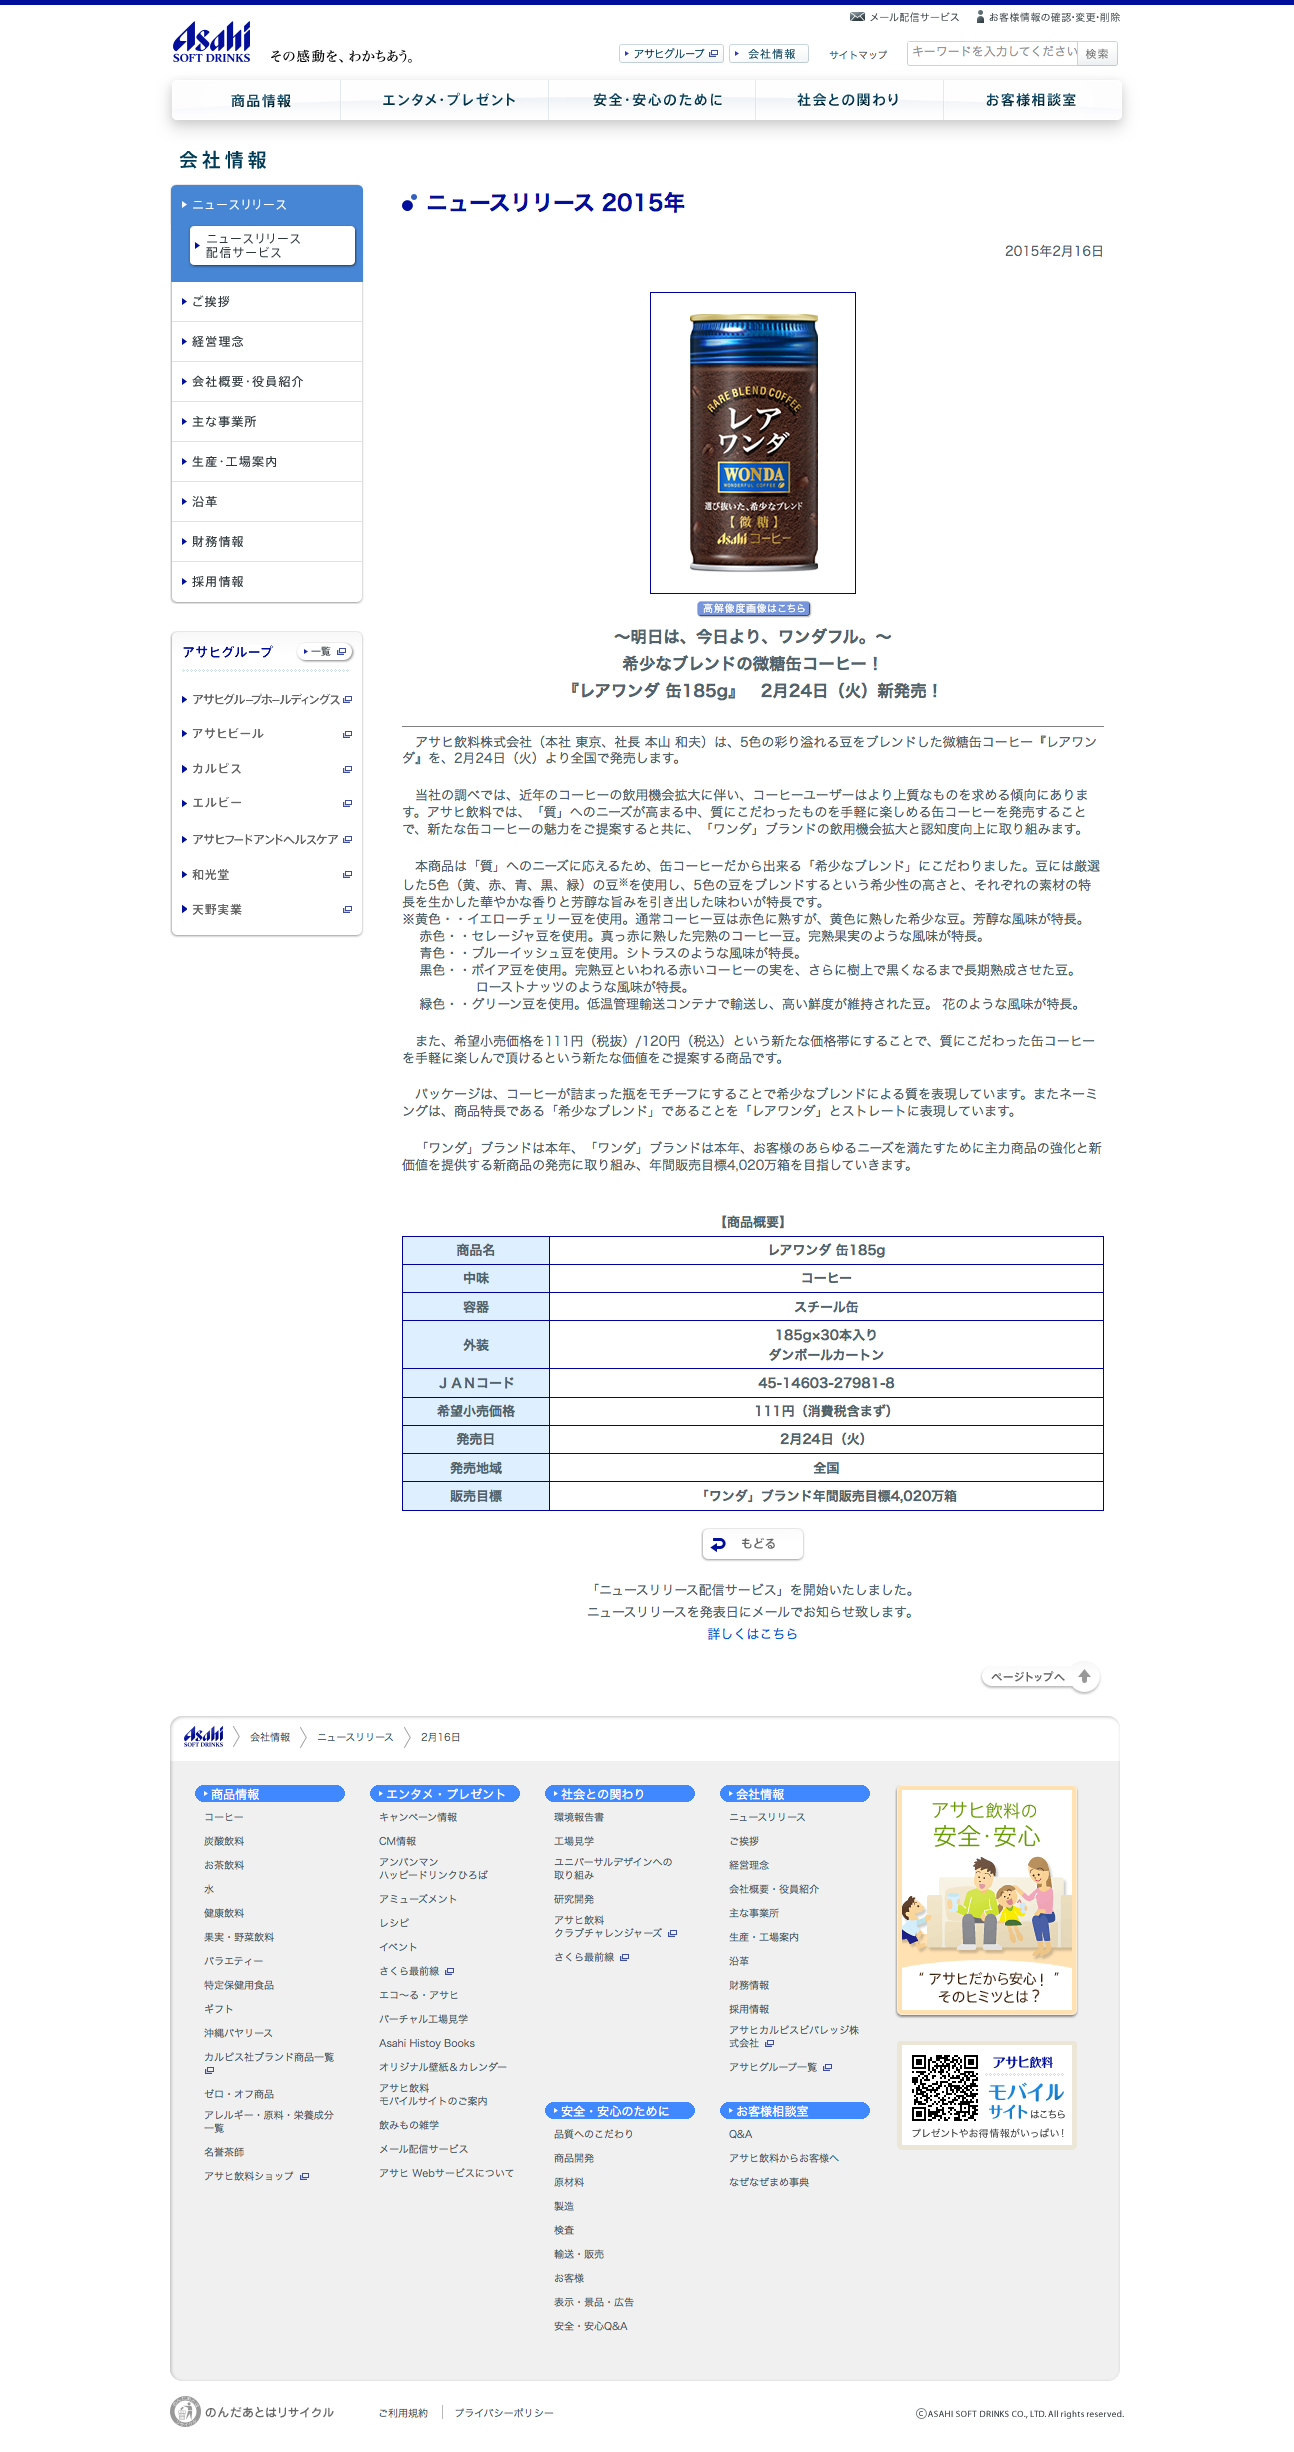Open footer コーヒー product link
Screen dimensions: 1294x2452
pyautogui.click(x=224, y=1817)
